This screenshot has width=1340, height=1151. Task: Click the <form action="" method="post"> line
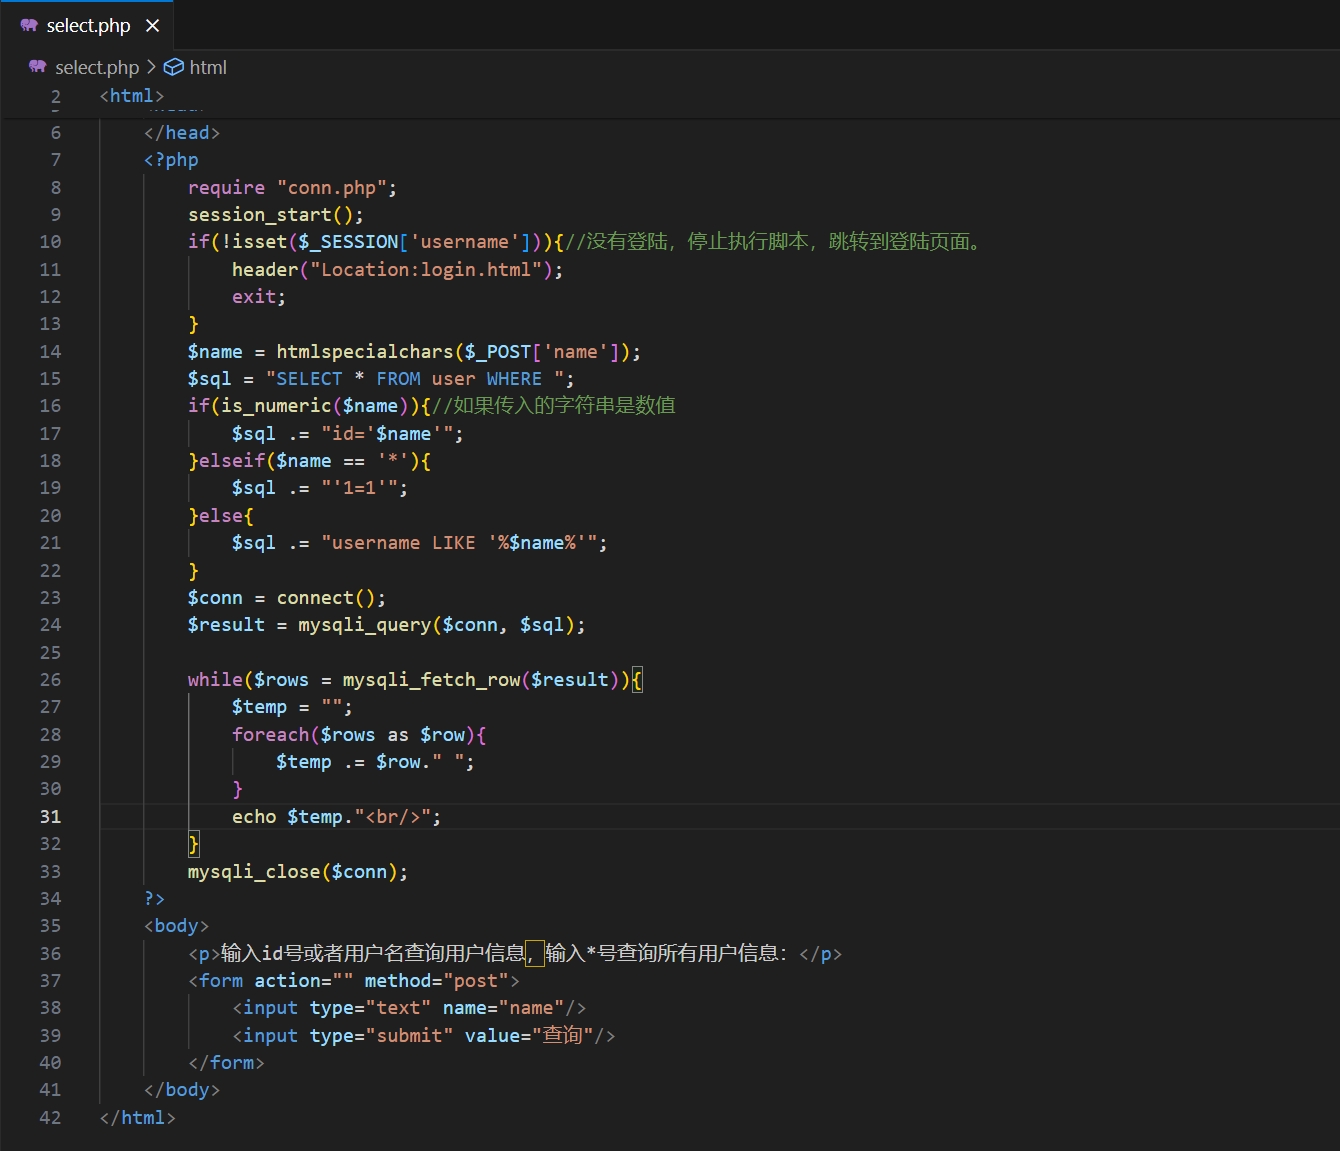click(x=354, y=981)
